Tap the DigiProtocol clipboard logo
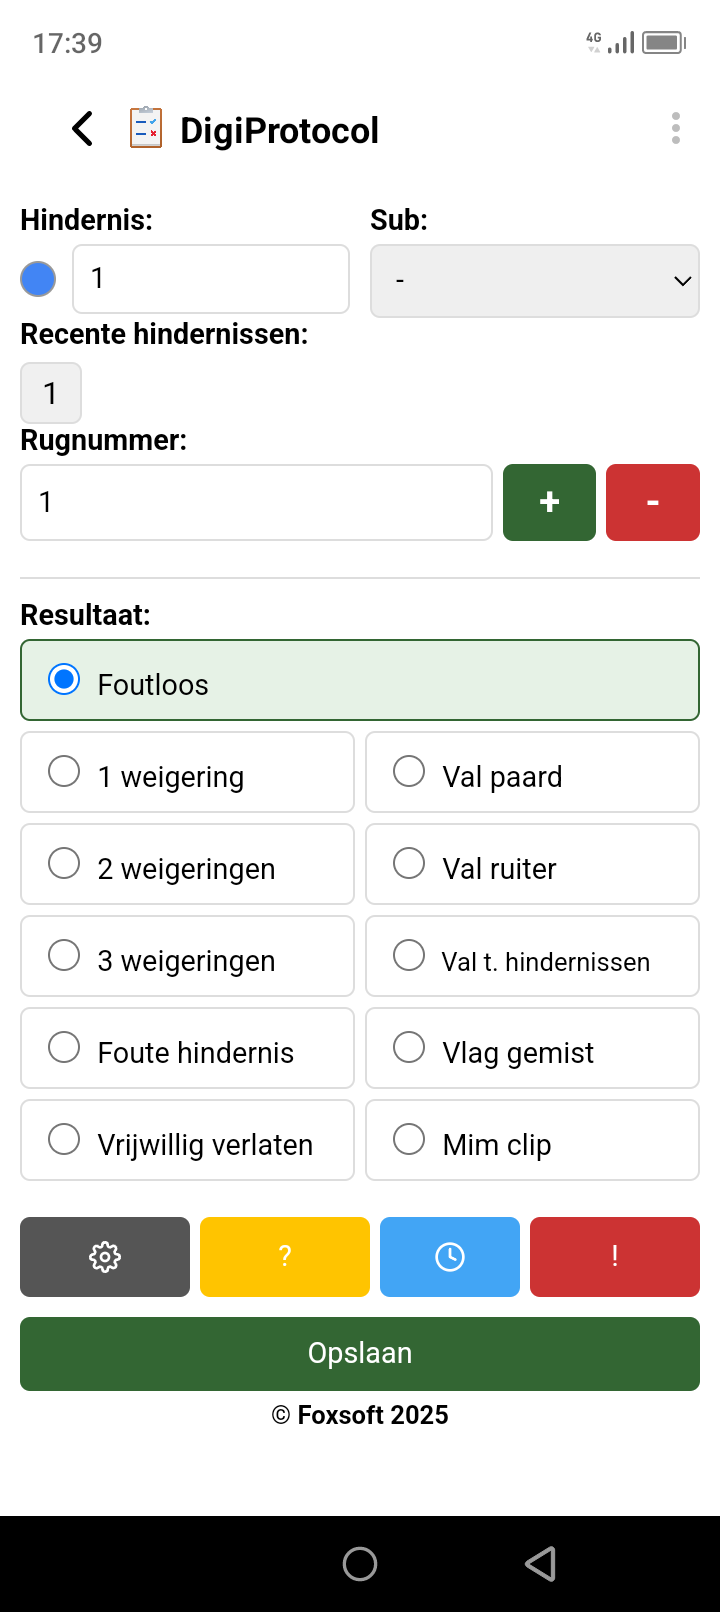 coord(146,128)
